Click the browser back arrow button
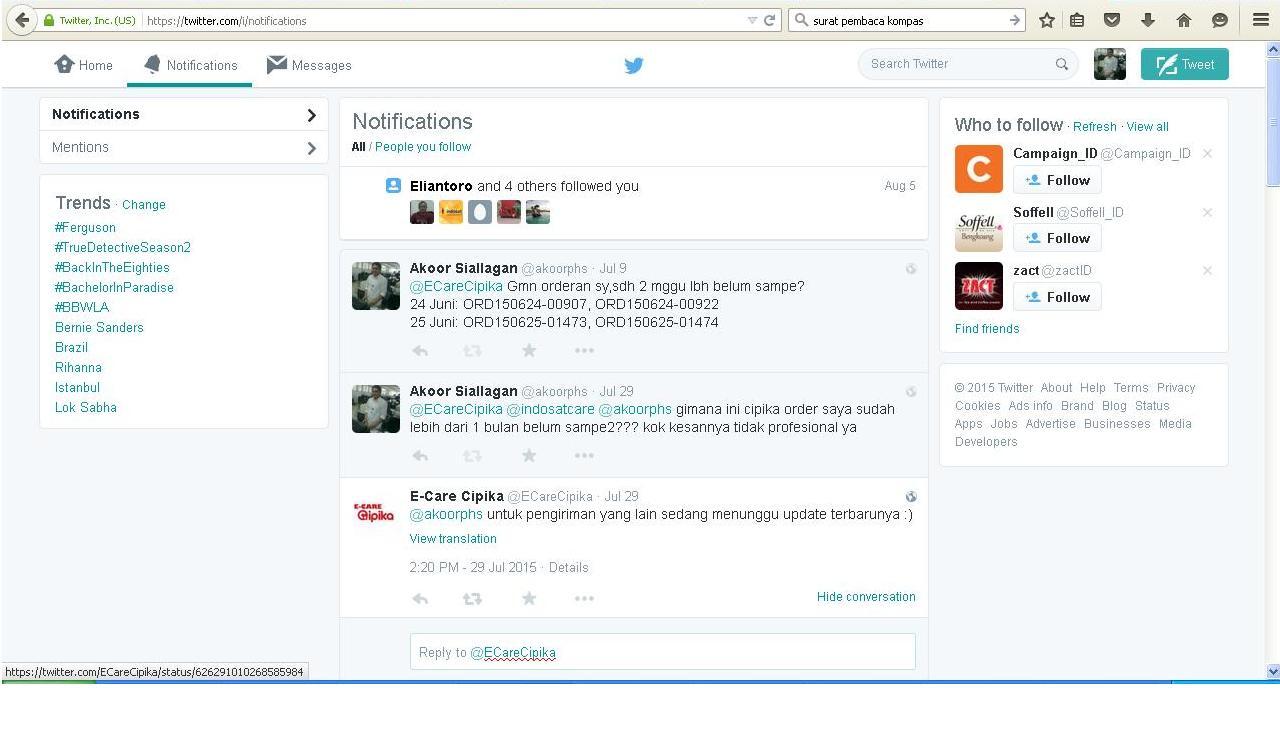 (x=21, y=20)
